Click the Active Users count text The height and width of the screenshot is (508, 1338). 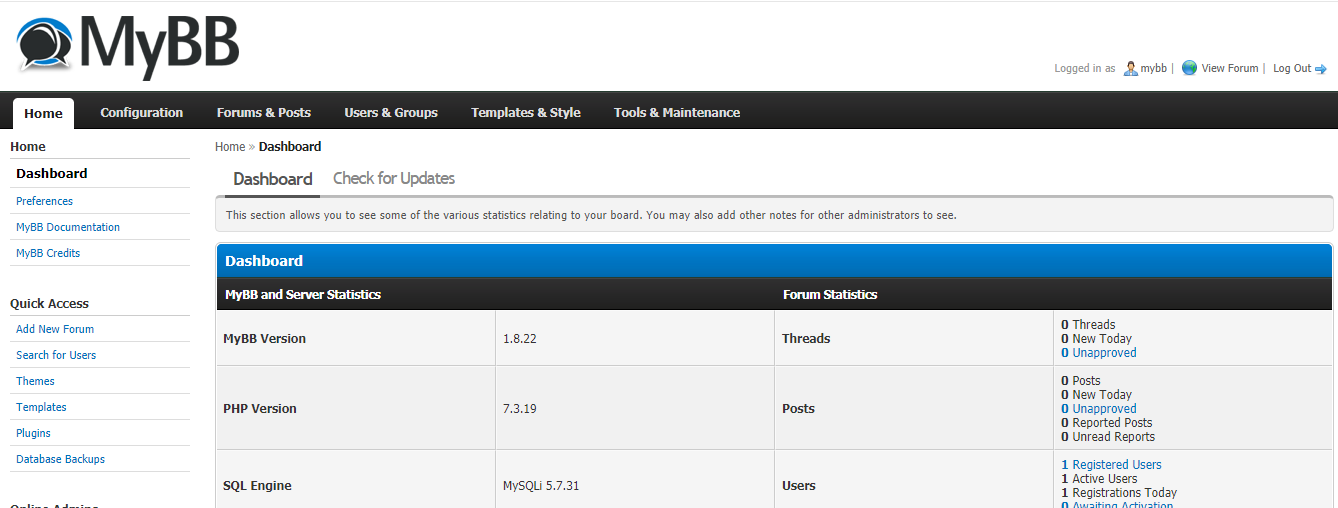pos(1099,479)
